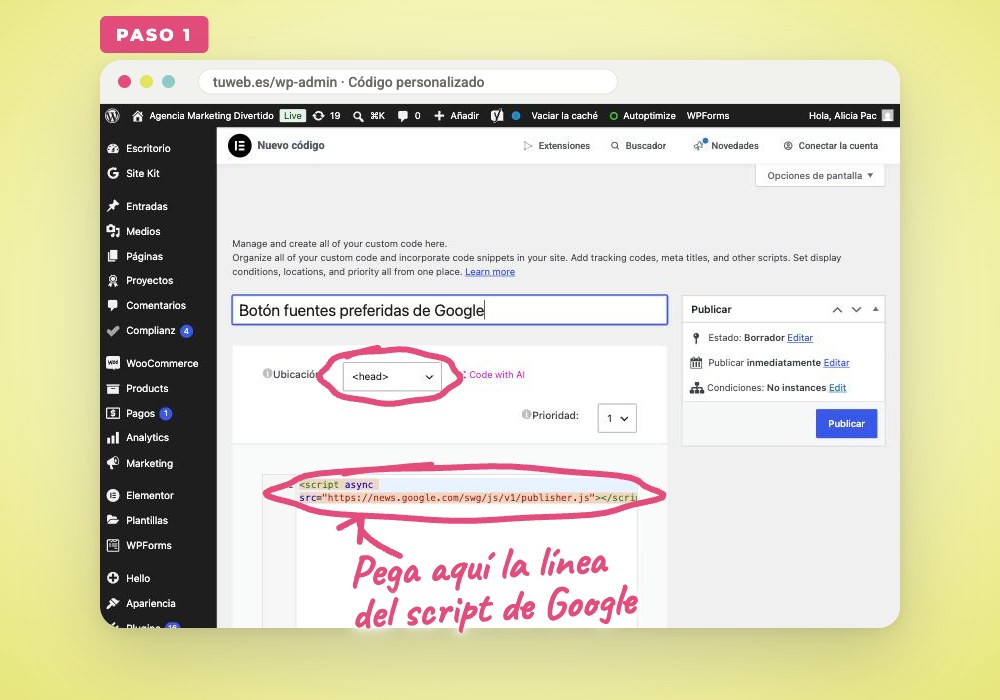Open Buscador in Elementor top bar

tap(638, 146)
